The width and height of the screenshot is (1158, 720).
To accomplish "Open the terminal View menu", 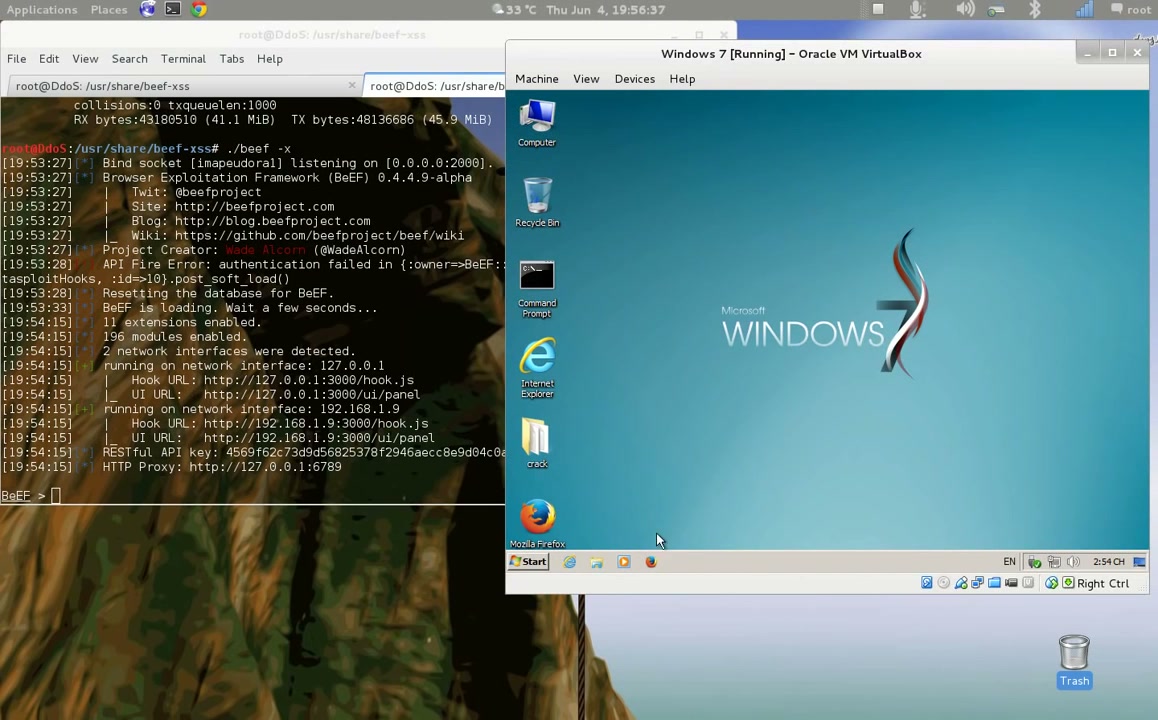I will 85,59.
